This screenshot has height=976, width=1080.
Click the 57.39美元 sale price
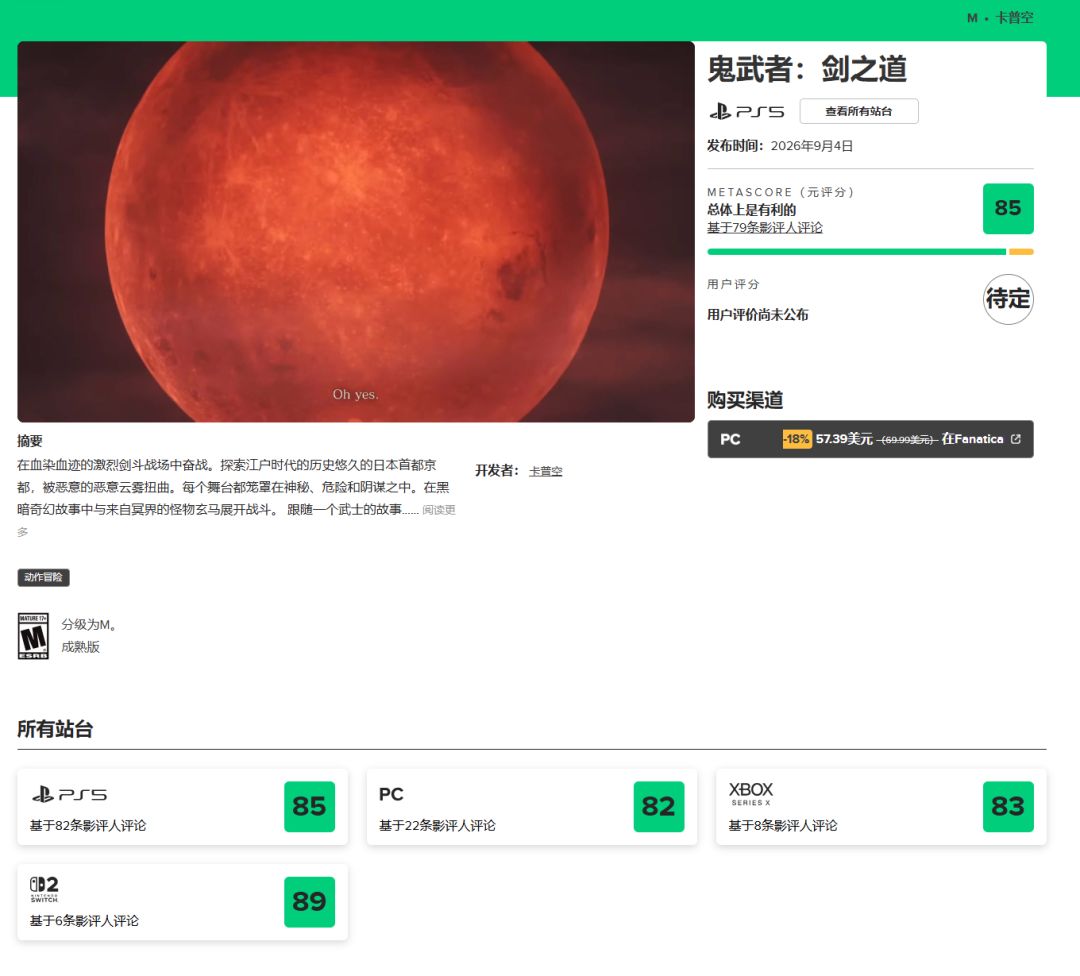click(844, 439)
